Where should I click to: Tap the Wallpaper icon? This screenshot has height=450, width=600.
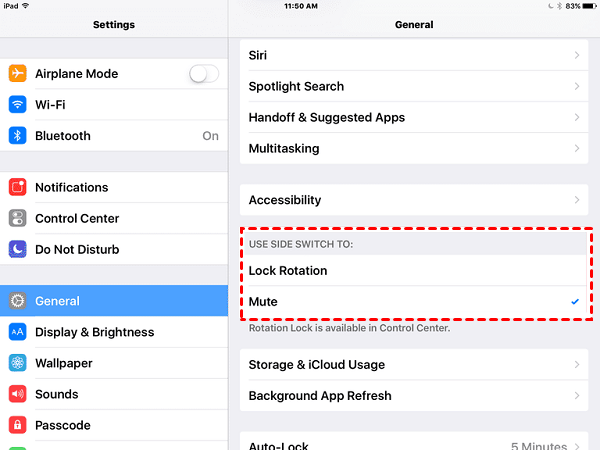point(18,363)
